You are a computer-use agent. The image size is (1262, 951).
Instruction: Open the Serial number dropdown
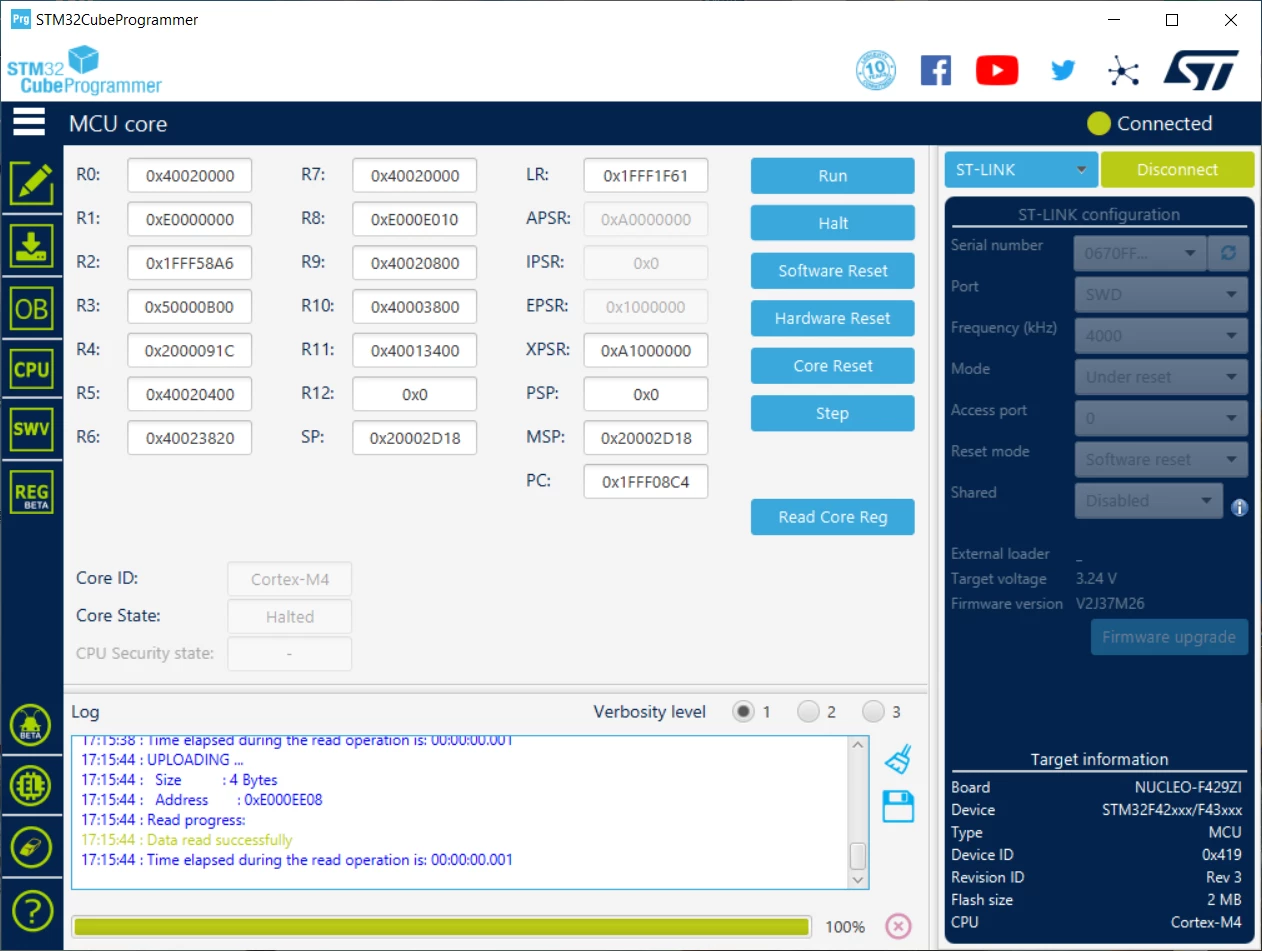1139,253
